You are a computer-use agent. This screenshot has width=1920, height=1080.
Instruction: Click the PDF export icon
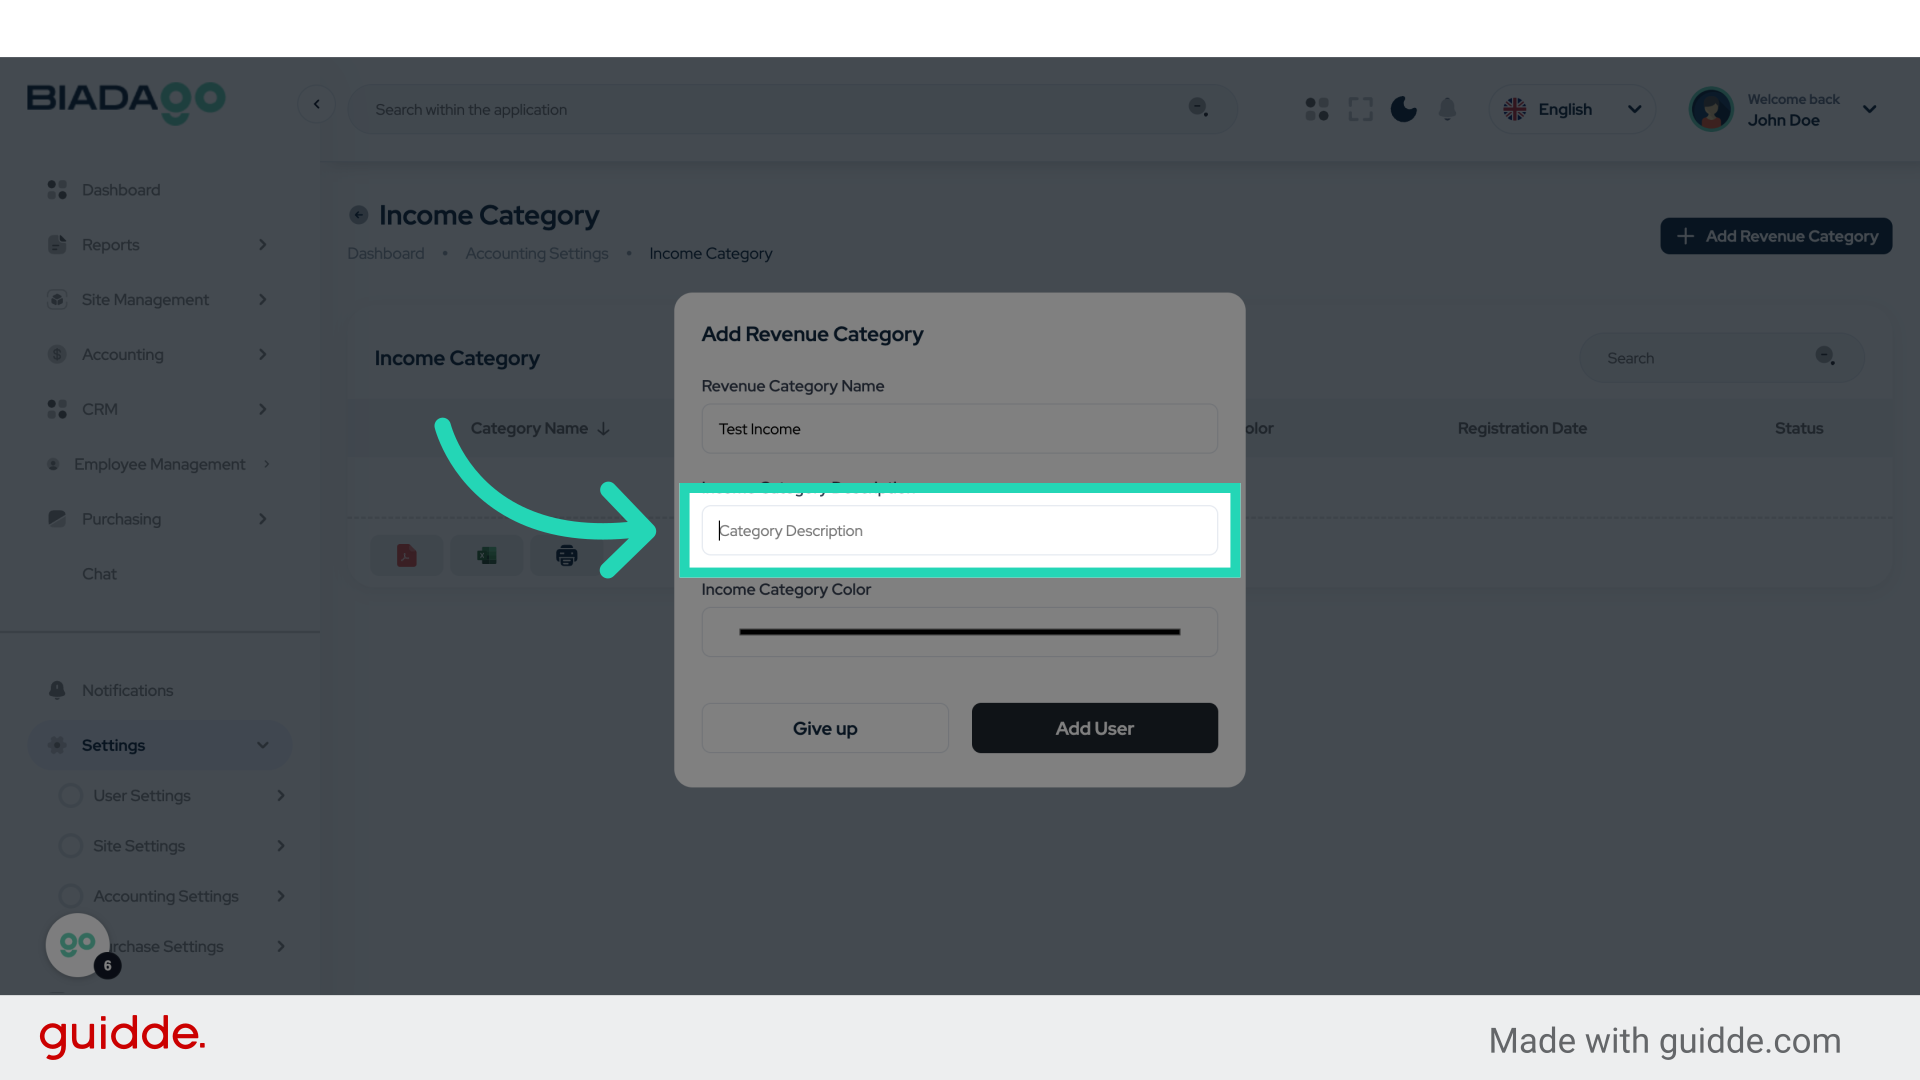pos(406,556)
